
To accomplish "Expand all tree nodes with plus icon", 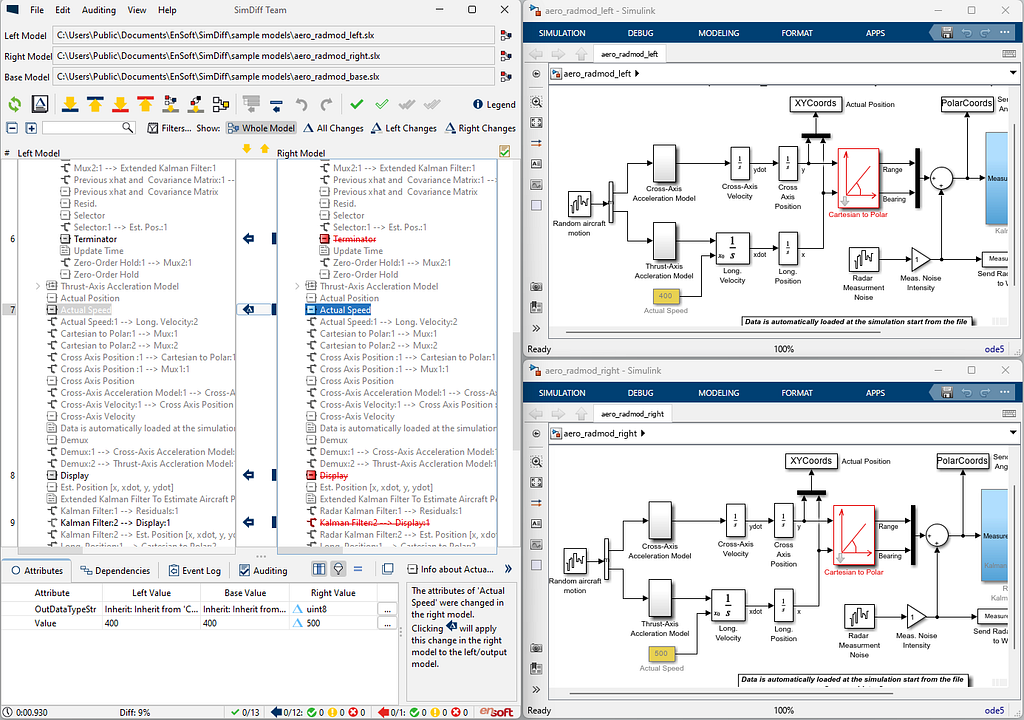I will (31, 128).
